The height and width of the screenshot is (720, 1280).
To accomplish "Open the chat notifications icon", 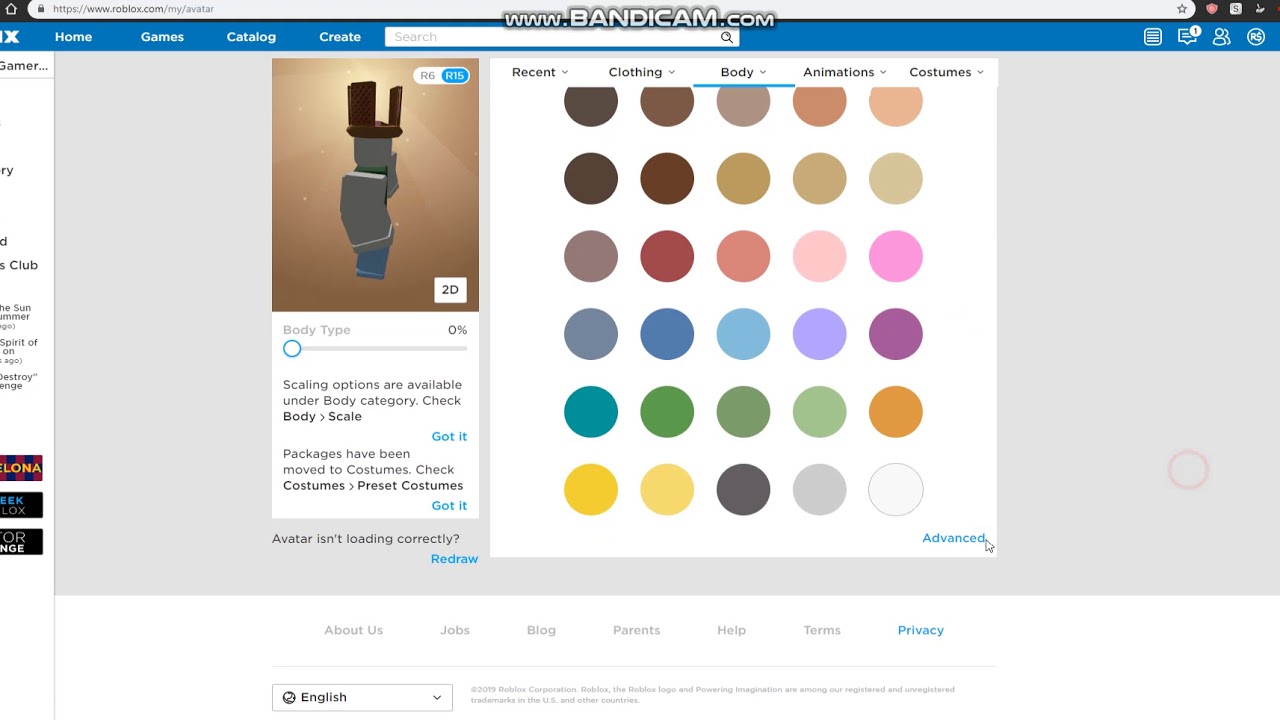I will pos(1187,36).
